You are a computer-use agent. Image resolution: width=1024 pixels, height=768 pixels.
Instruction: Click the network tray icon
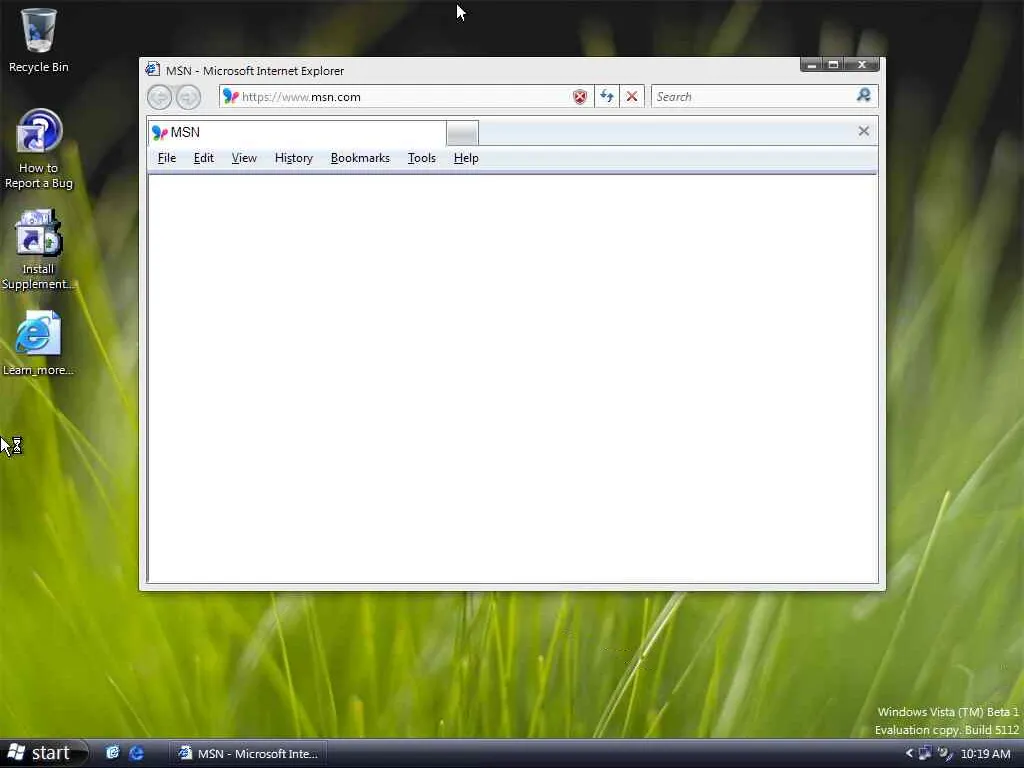pos(925,753)
